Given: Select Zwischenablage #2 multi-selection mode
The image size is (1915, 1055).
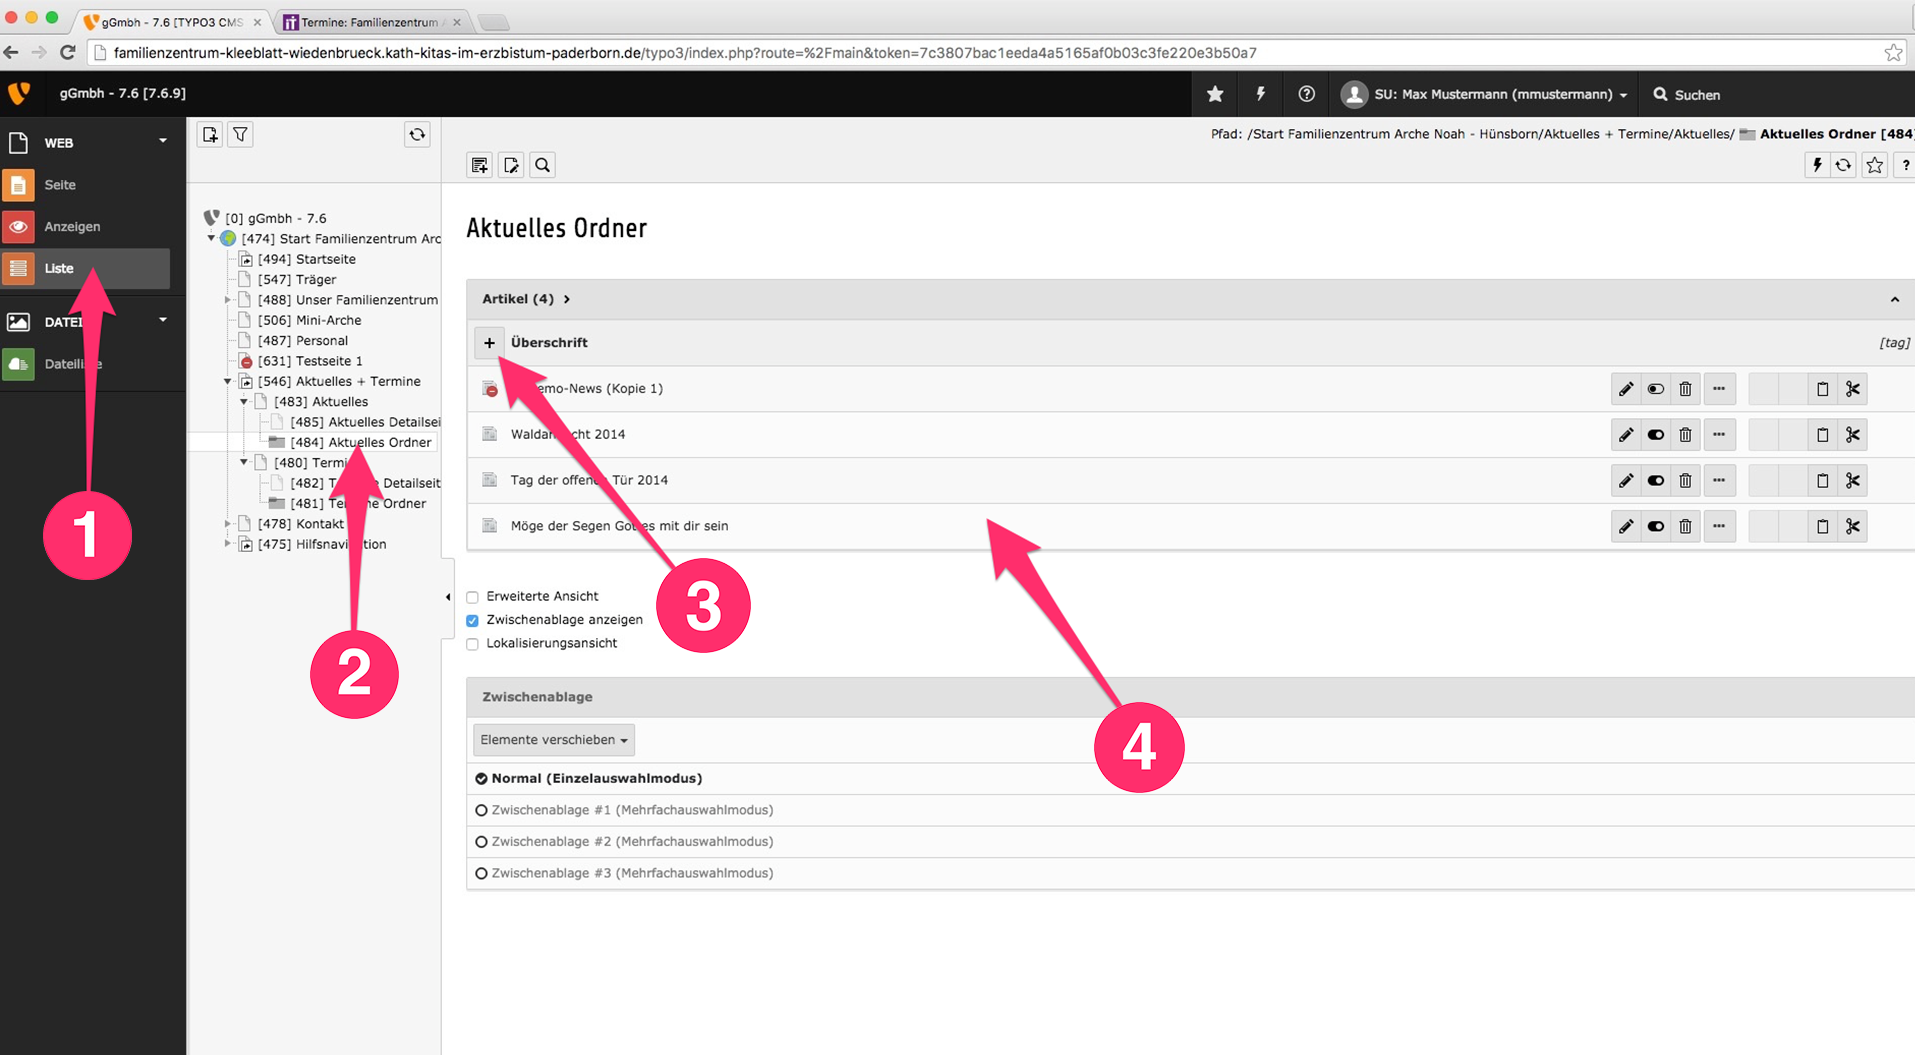Looking at the screenshot, I should pos(482,842).
